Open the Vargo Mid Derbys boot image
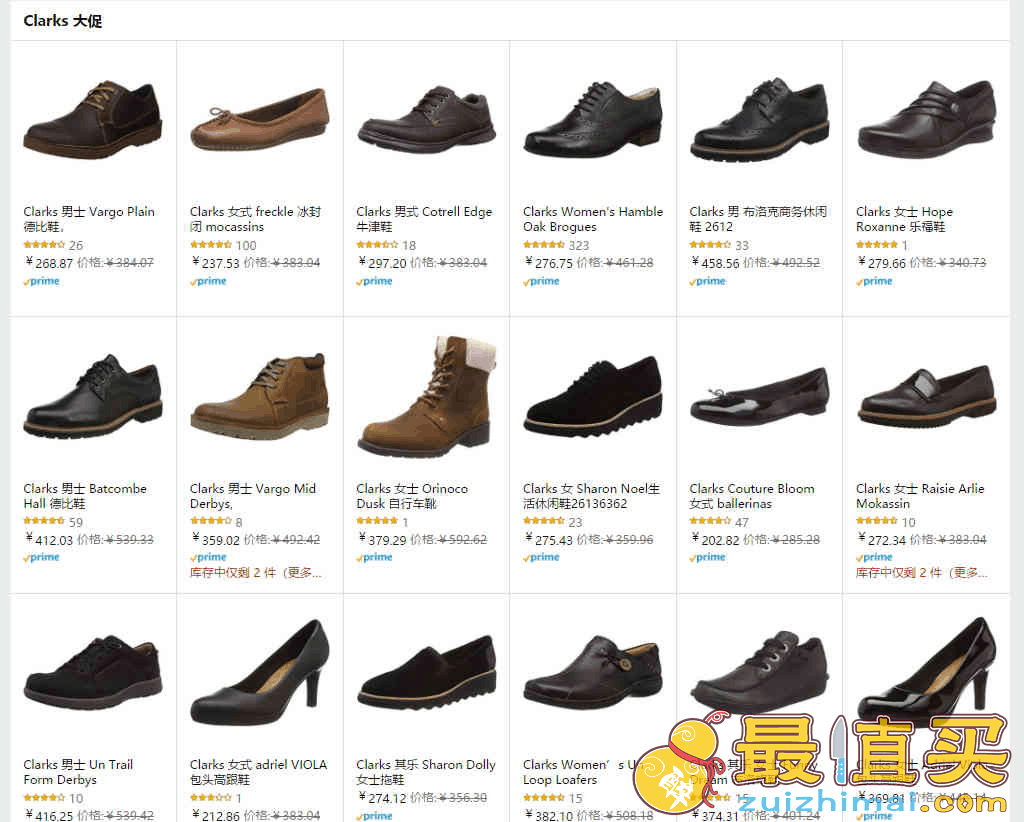 click(x=260, y=396)
